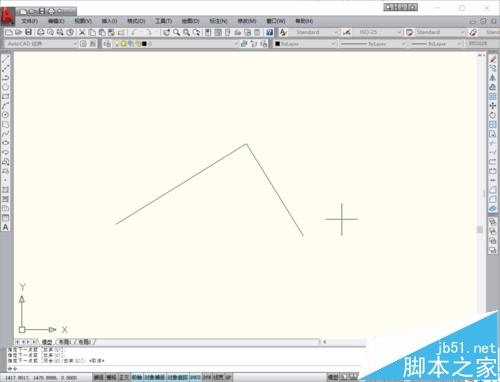The width and height of the screenshot is (500, 382).
Task: Click the Open file toolbar icon
Action: [19, 32]
